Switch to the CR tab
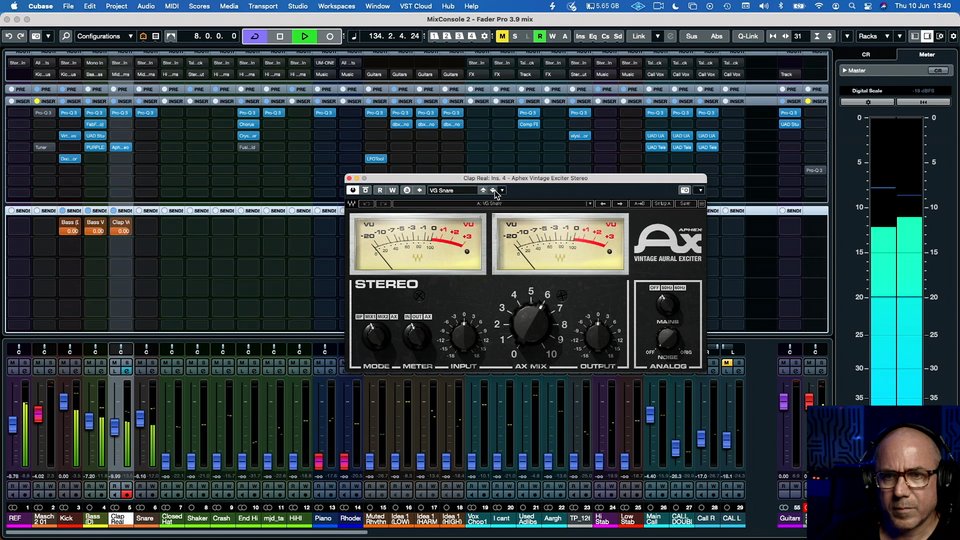This screenshot has height=540, width=960. coord(866,54)
